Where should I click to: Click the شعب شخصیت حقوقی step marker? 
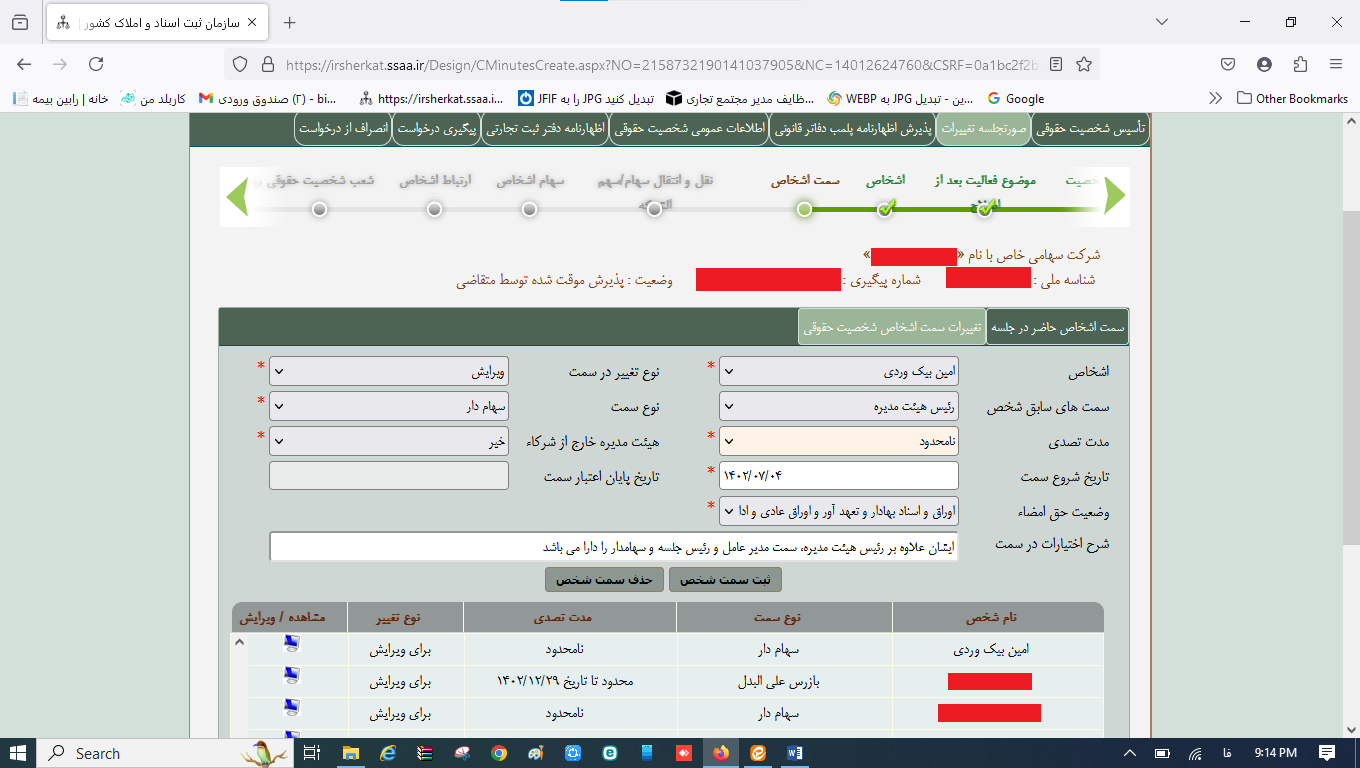coord(319,209)
